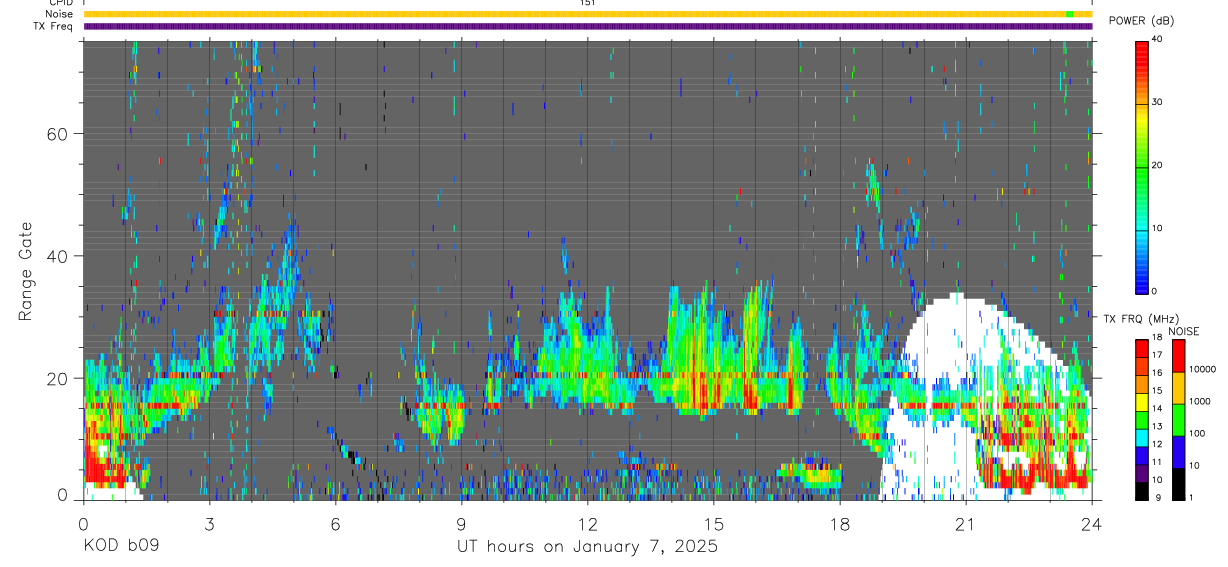The image size is (1228, 567).
Task: Pick the red 17-18 MHz frequency swatch
Action: (1142, 348)
